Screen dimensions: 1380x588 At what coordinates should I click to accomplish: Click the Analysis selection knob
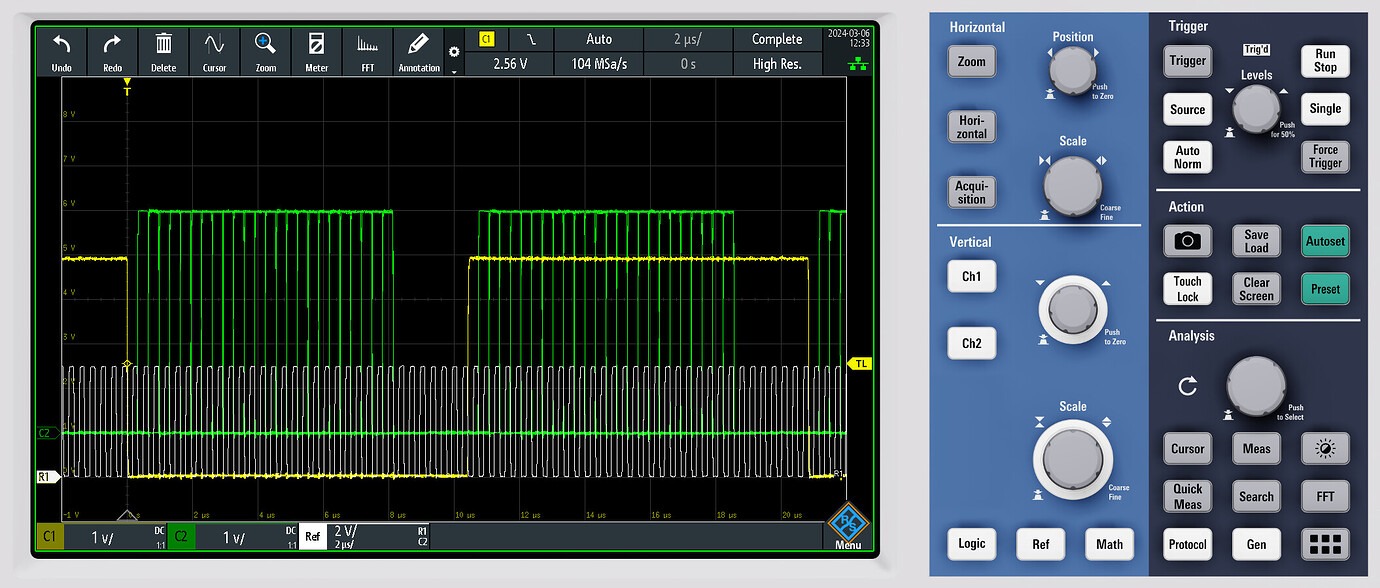(x=1256, y=386)
